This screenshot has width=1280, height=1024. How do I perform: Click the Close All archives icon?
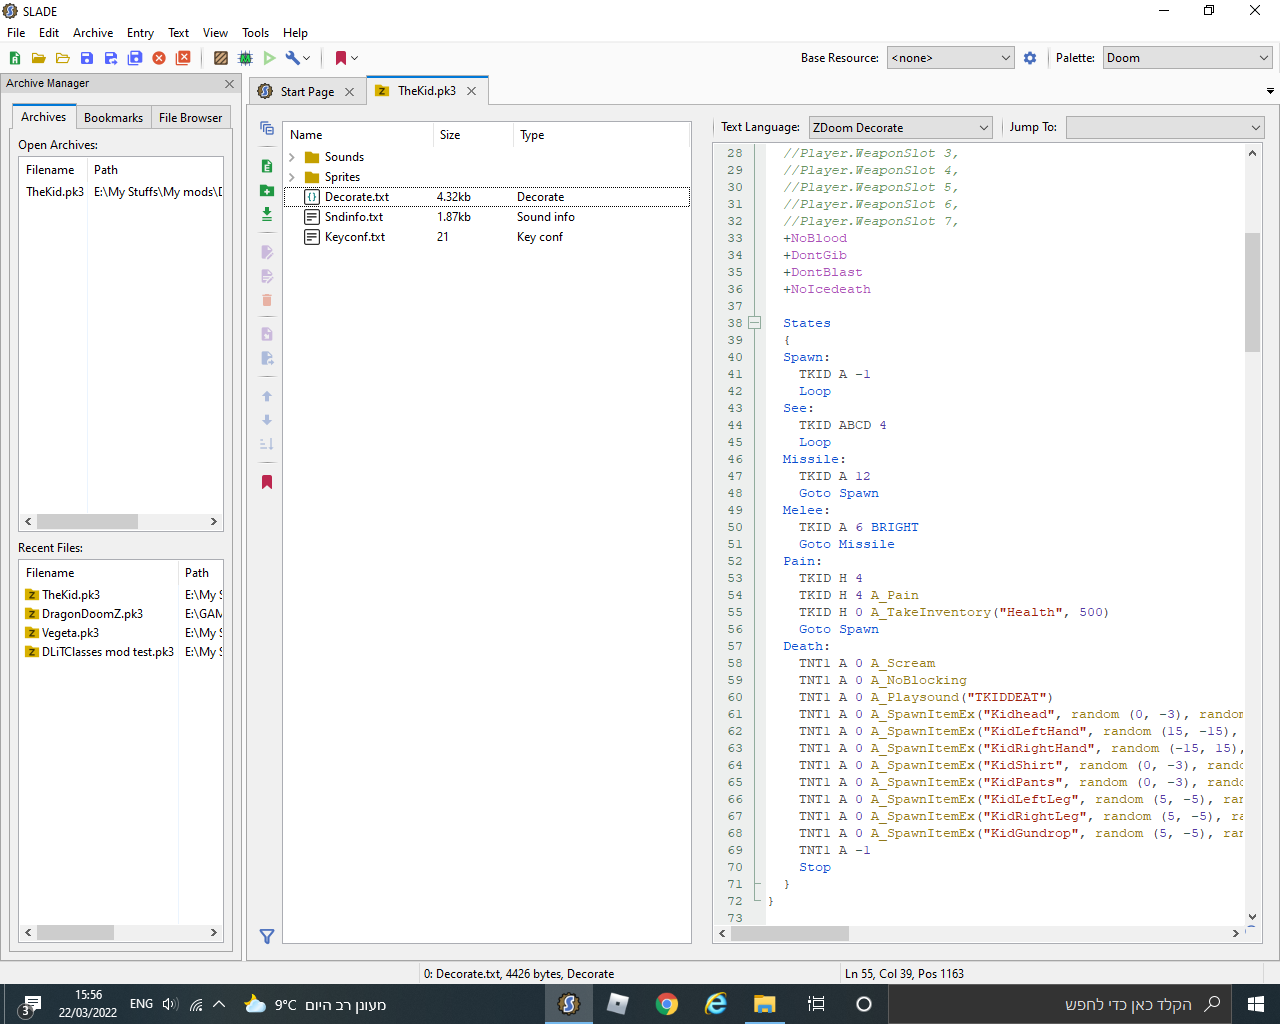coord(183,58)
